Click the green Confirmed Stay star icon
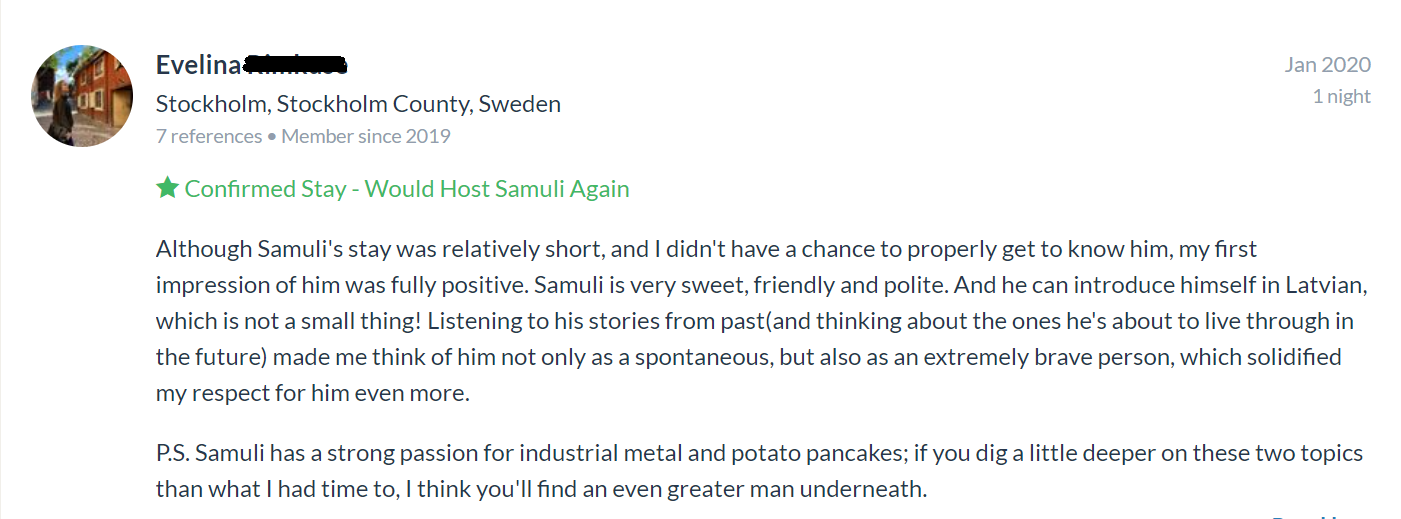 [x=167, y=188]
